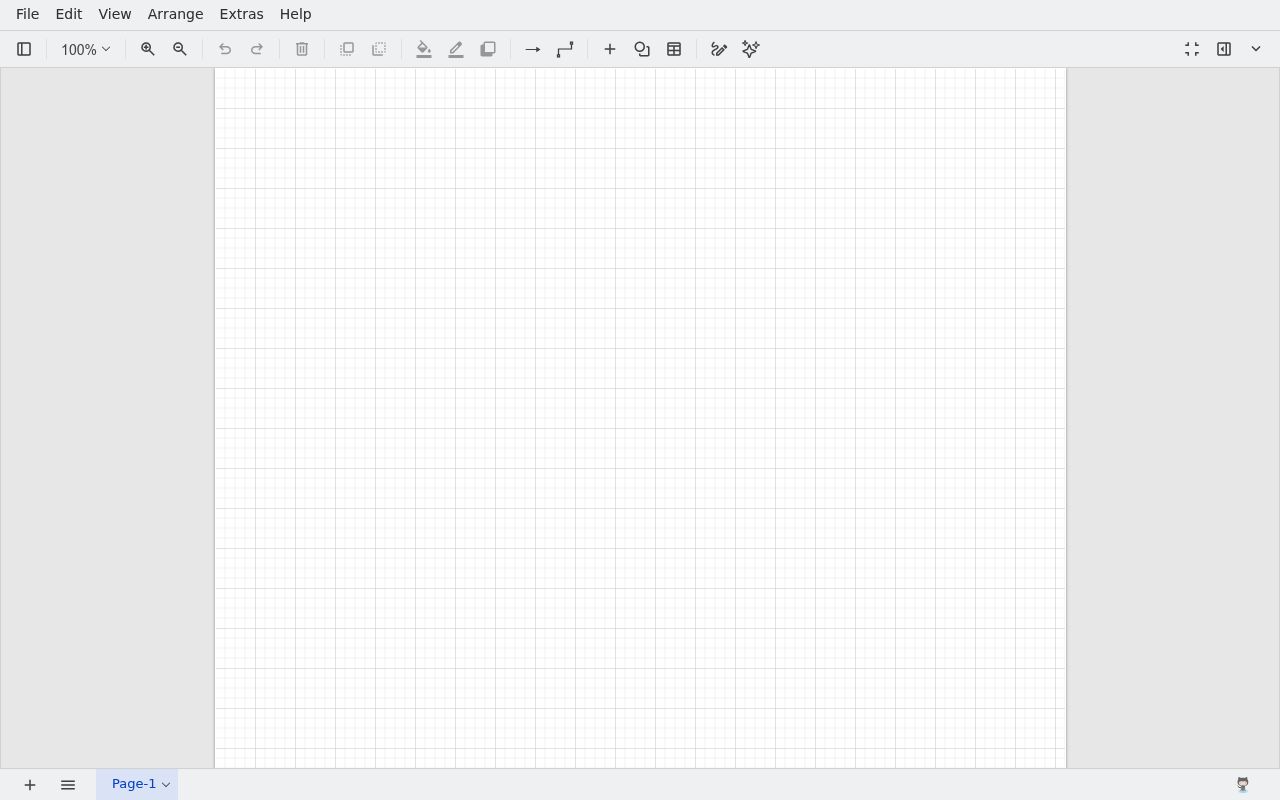1280x800 pixels.
Task: Toggle fullscreen mode icon
Action: pos(1192,49)
